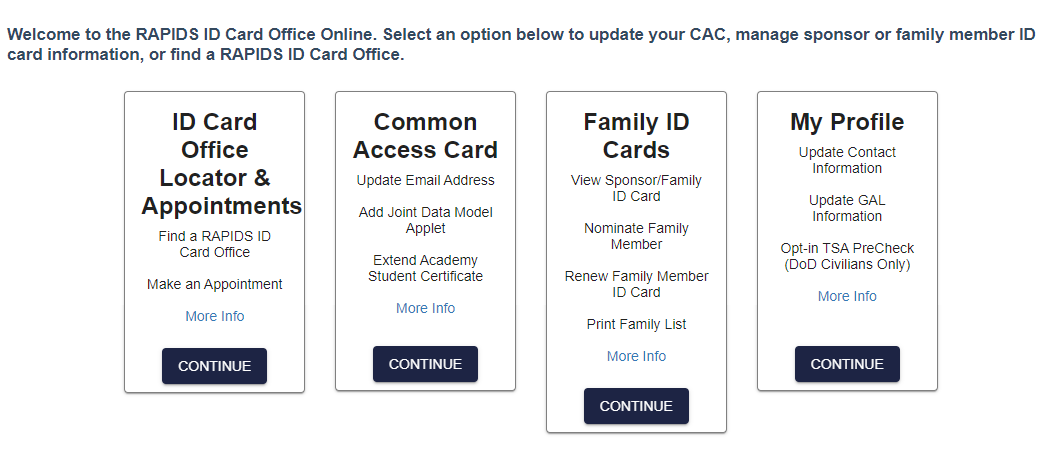This screenshot has width=1059, height=453.
Task: Open More Info under My Profile
Action: (x=847, y=296)
